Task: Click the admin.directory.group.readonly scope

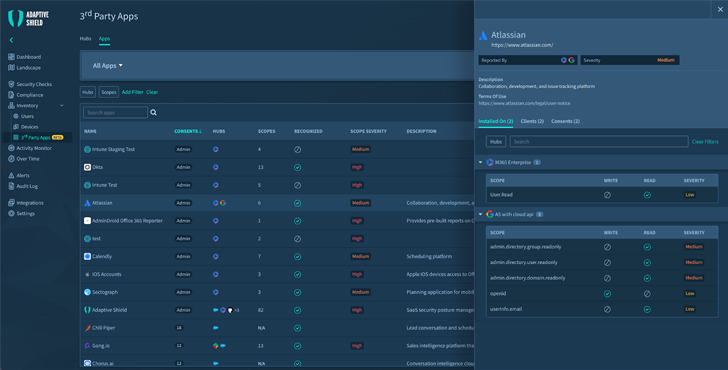Action: [x=526, y=247]
